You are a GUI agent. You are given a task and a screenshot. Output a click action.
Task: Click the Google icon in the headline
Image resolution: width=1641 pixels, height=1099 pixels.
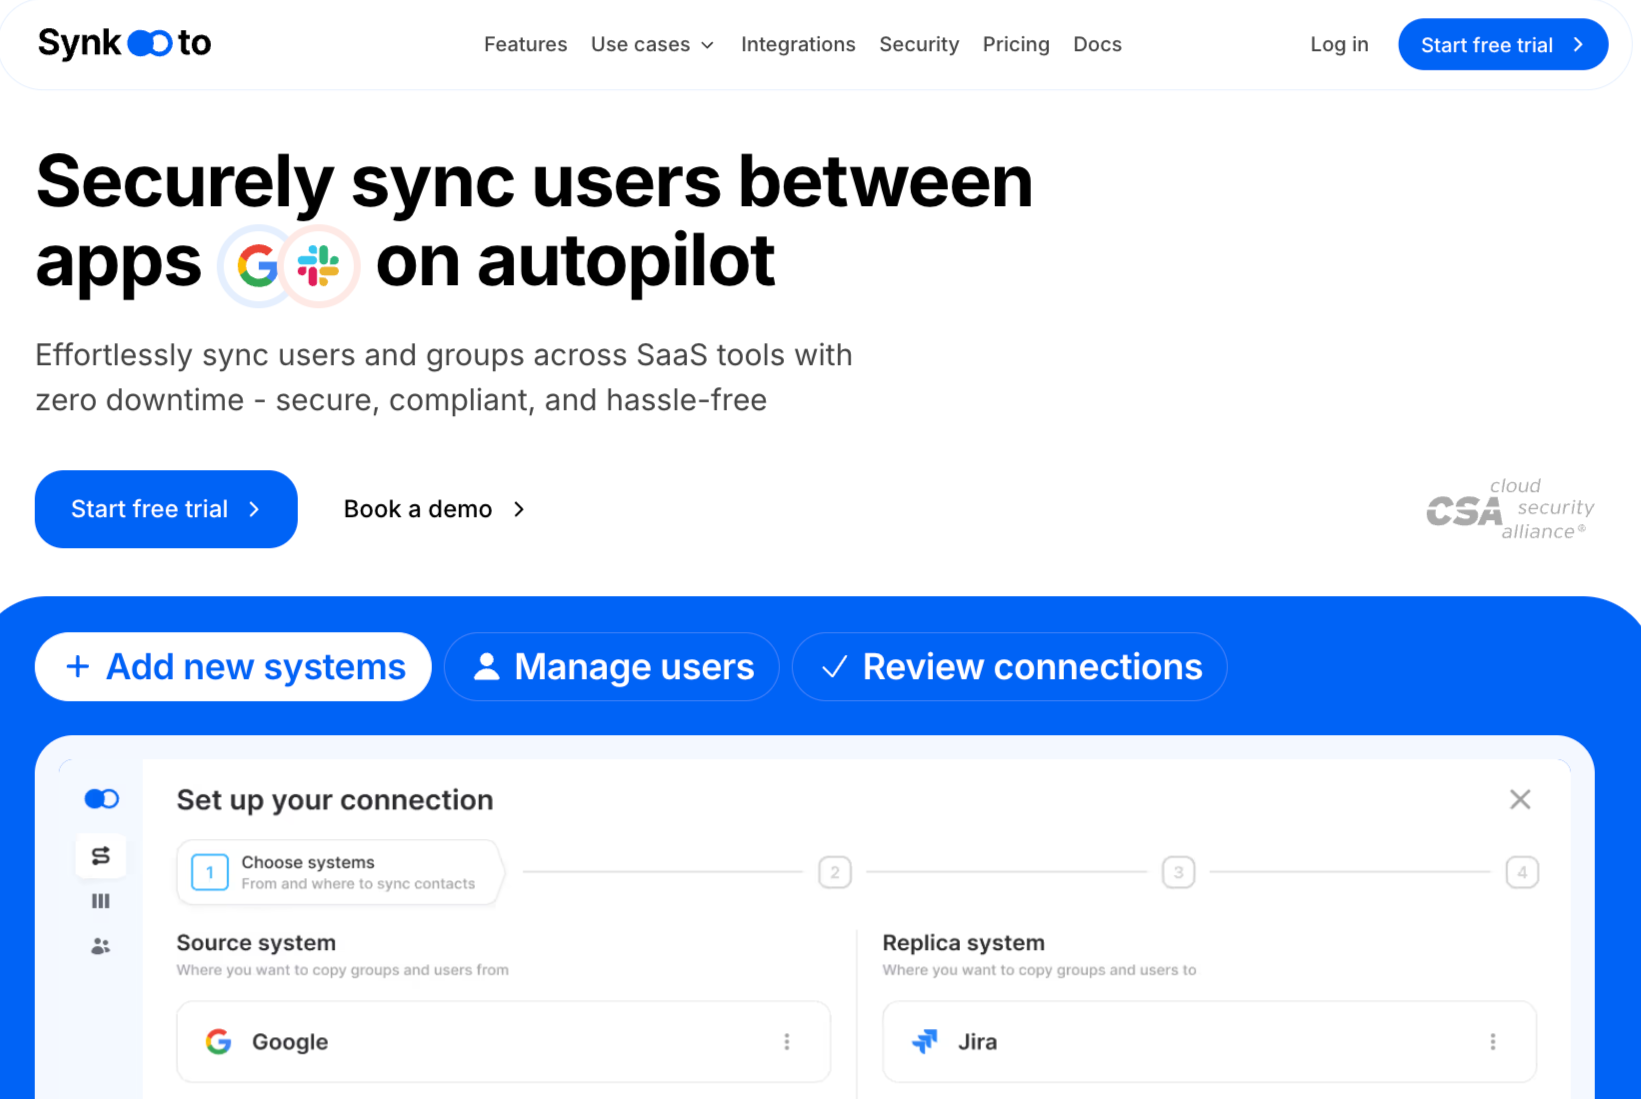pos(257,266)
